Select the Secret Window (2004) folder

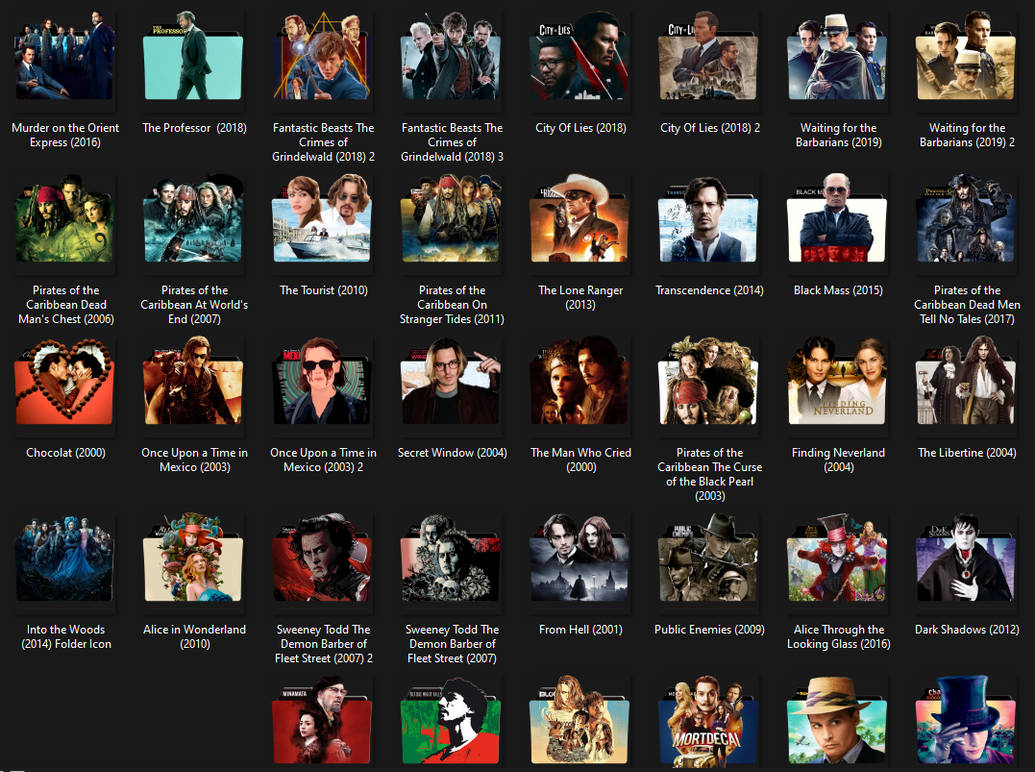click(x=451, y=382)
